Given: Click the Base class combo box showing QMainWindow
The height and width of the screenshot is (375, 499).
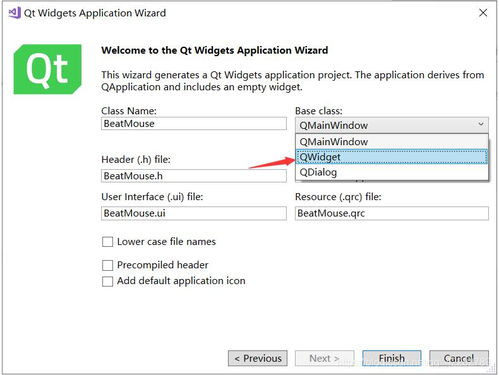Looking at the screenshot, I should [x=392, y=125].
